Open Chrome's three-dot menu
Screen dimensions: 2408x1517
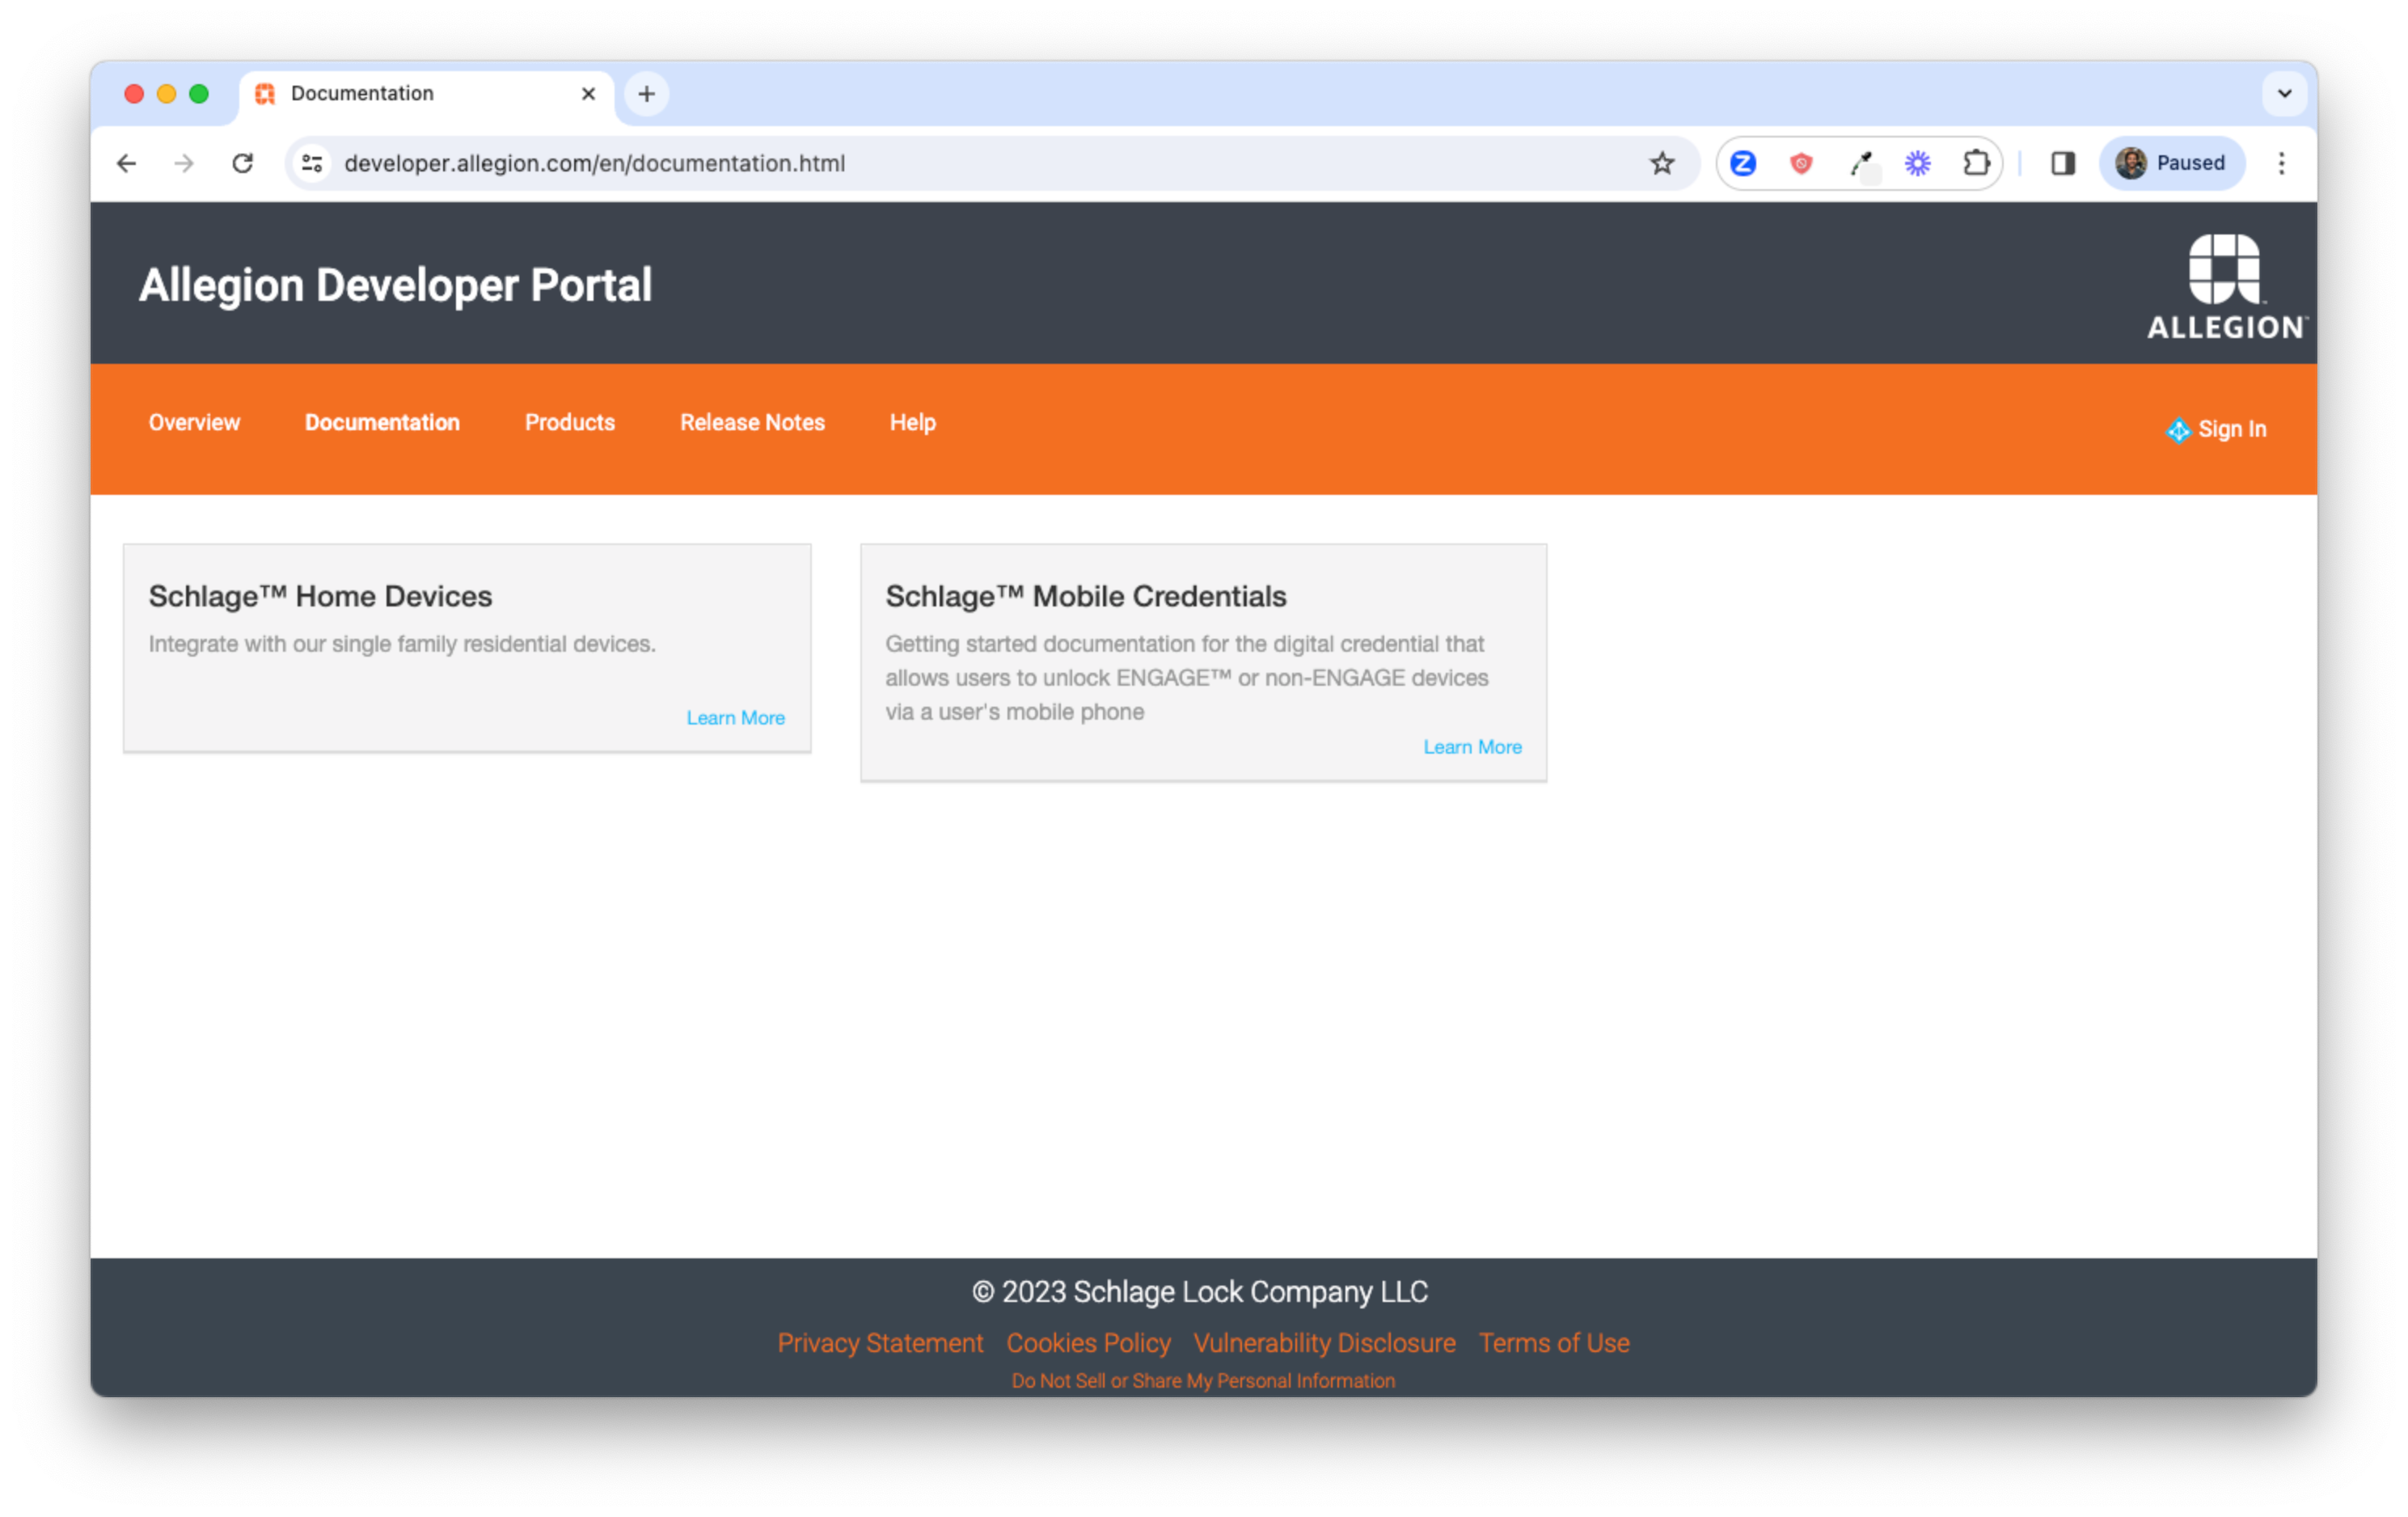pos(2281,163)
